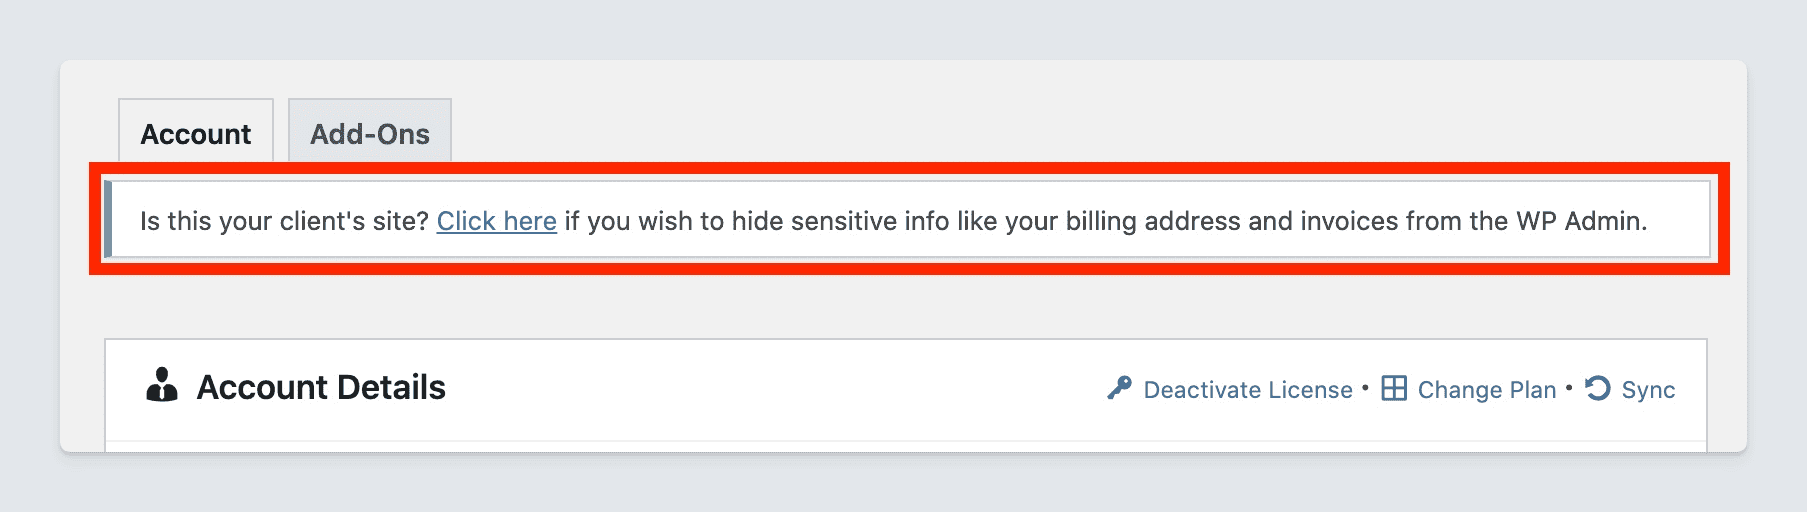1807x512 pixels.
Task: Follow the "Click here" link in the notice
Action: coord(496,221)
